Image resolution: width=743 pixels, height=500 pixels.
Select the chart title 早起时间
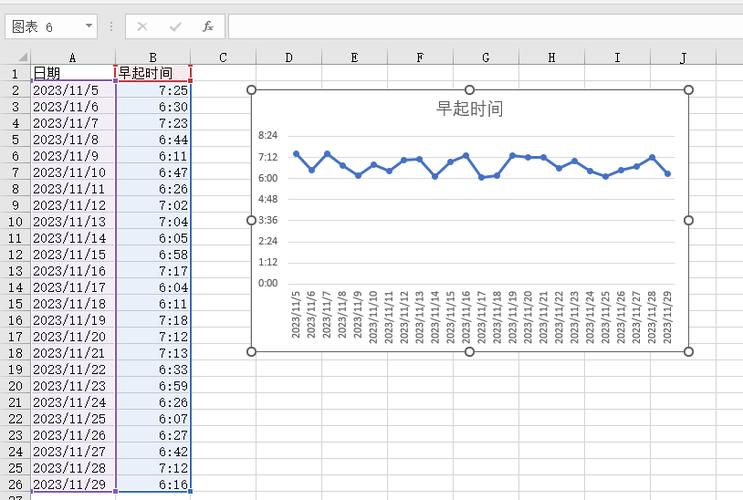pos(469,109)
